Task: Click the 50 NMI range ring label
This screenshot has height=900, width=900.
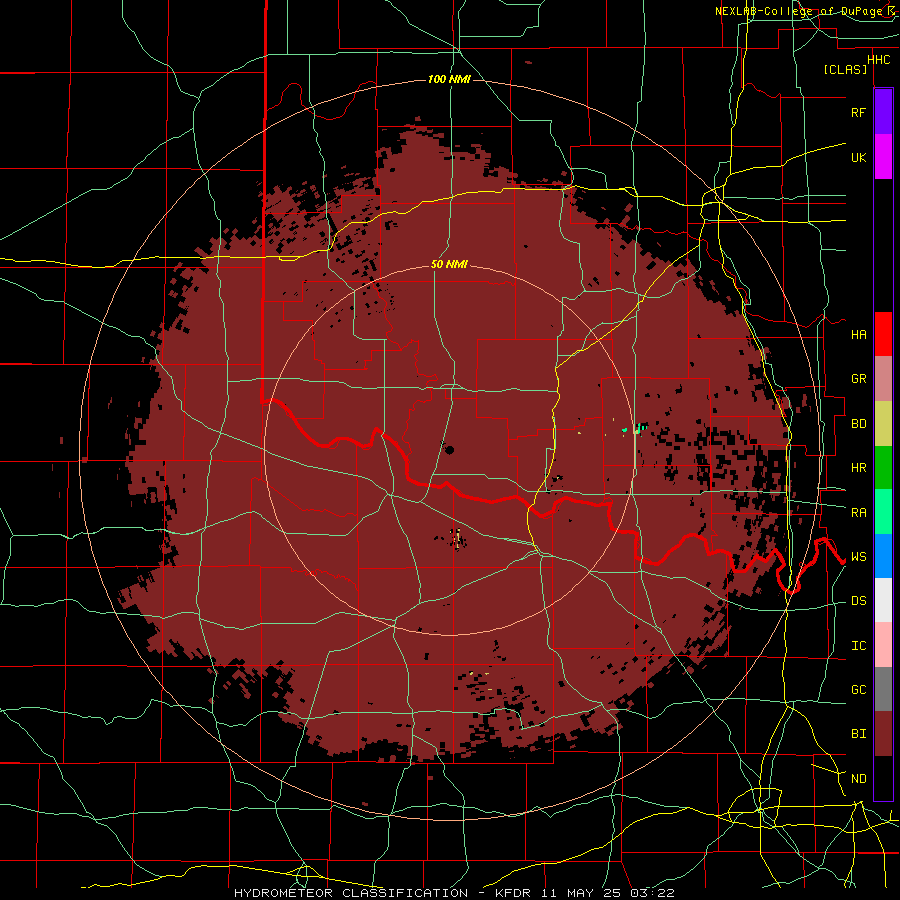Action: pos(449,265)
